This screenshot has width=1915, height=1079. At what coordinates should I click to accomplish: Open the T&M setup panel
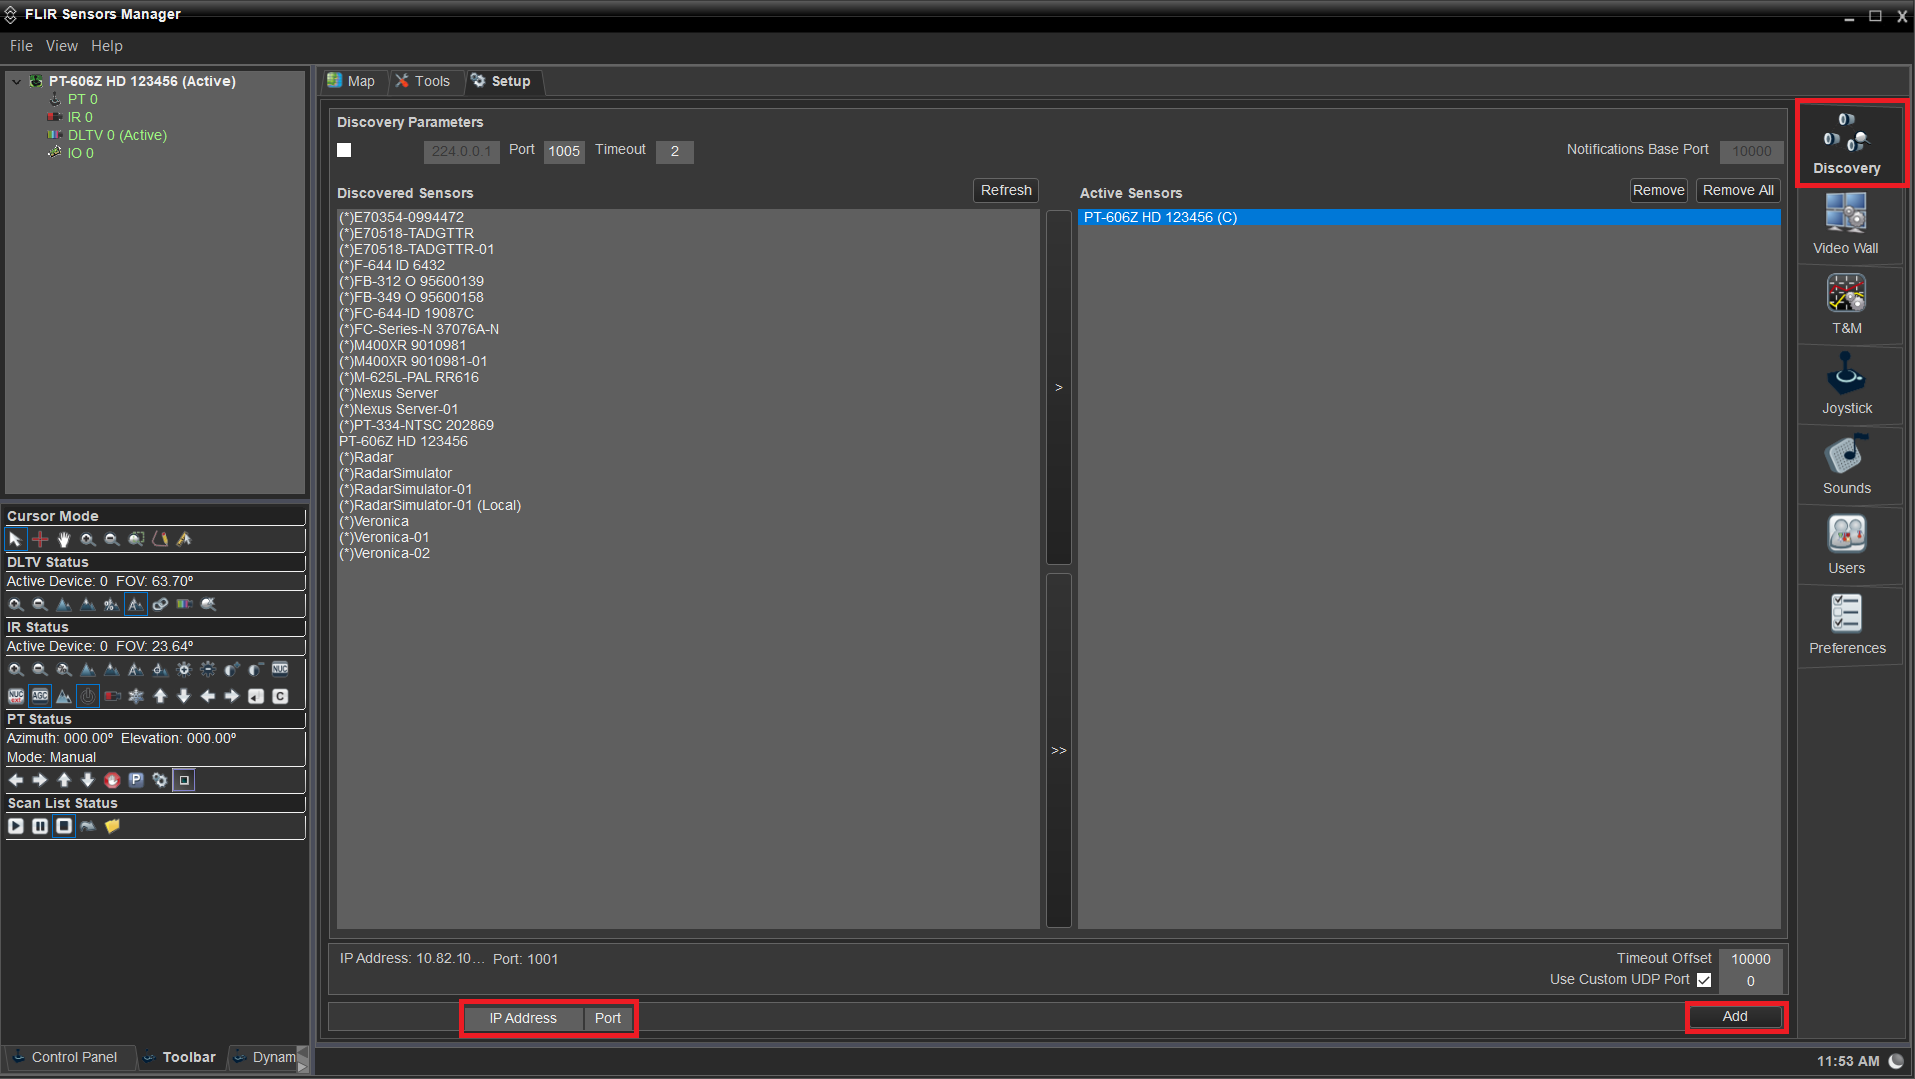pyautogui.click(x=1846, y=305)
